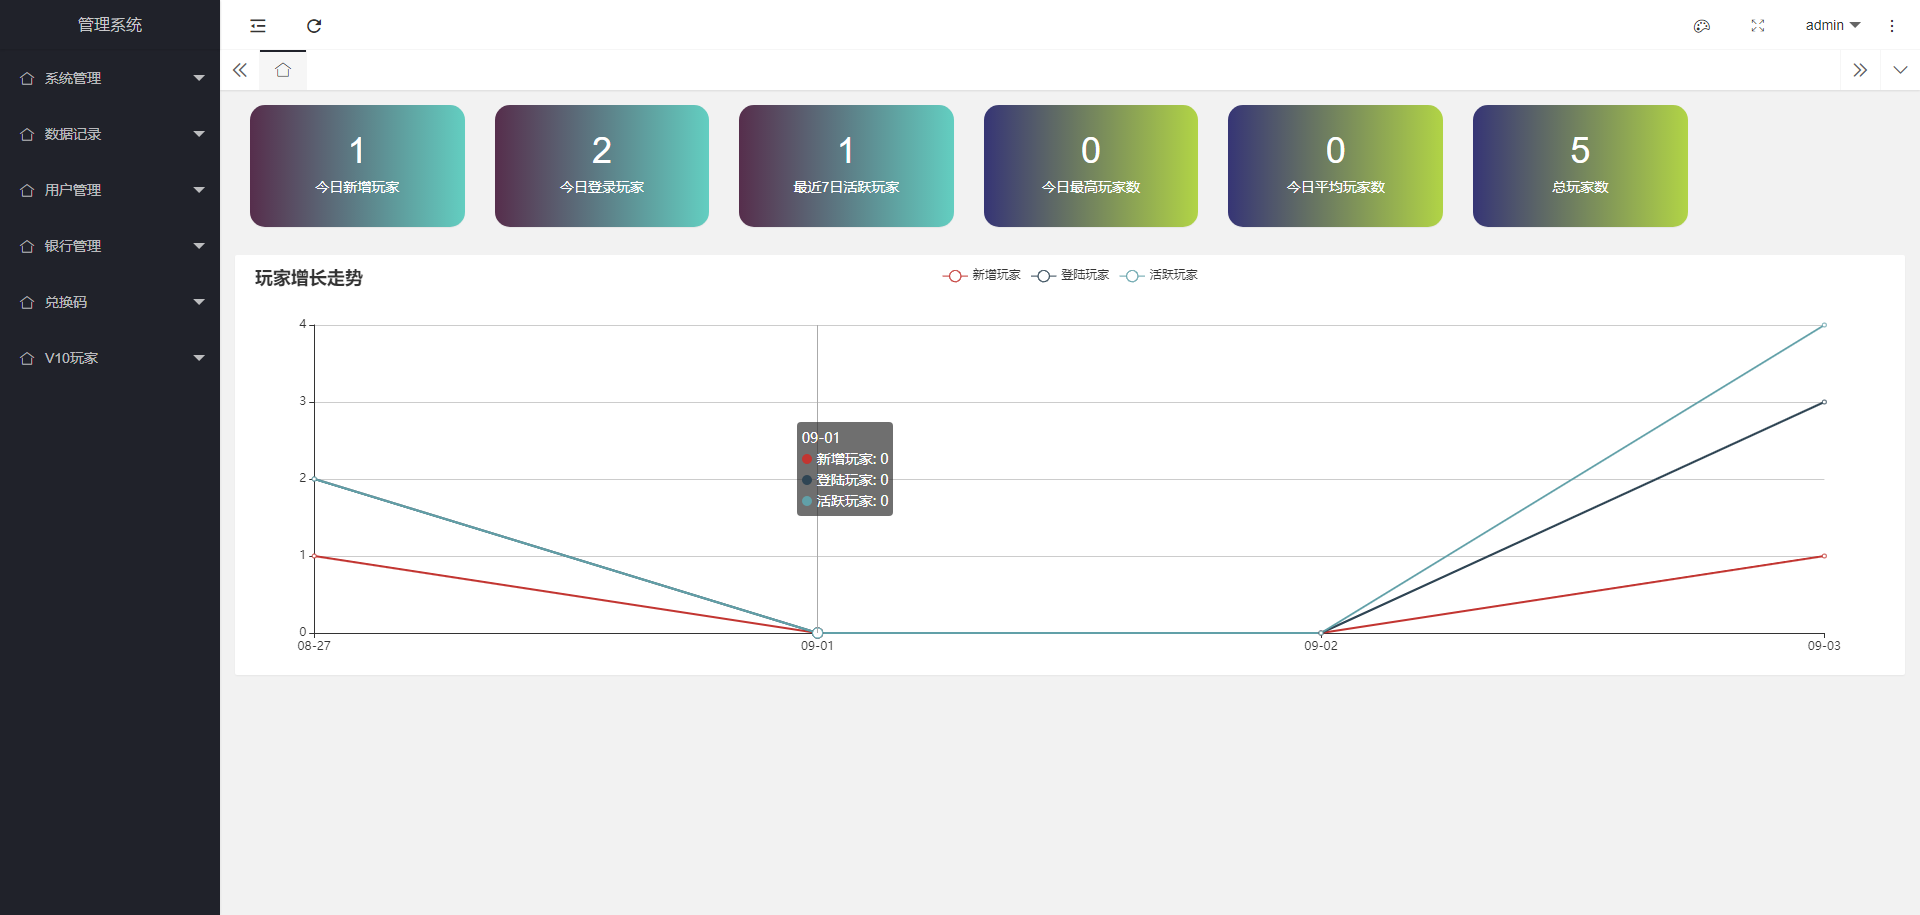
Task: Open the vertical three-dot more menu
Action: tap(1892, 26)
